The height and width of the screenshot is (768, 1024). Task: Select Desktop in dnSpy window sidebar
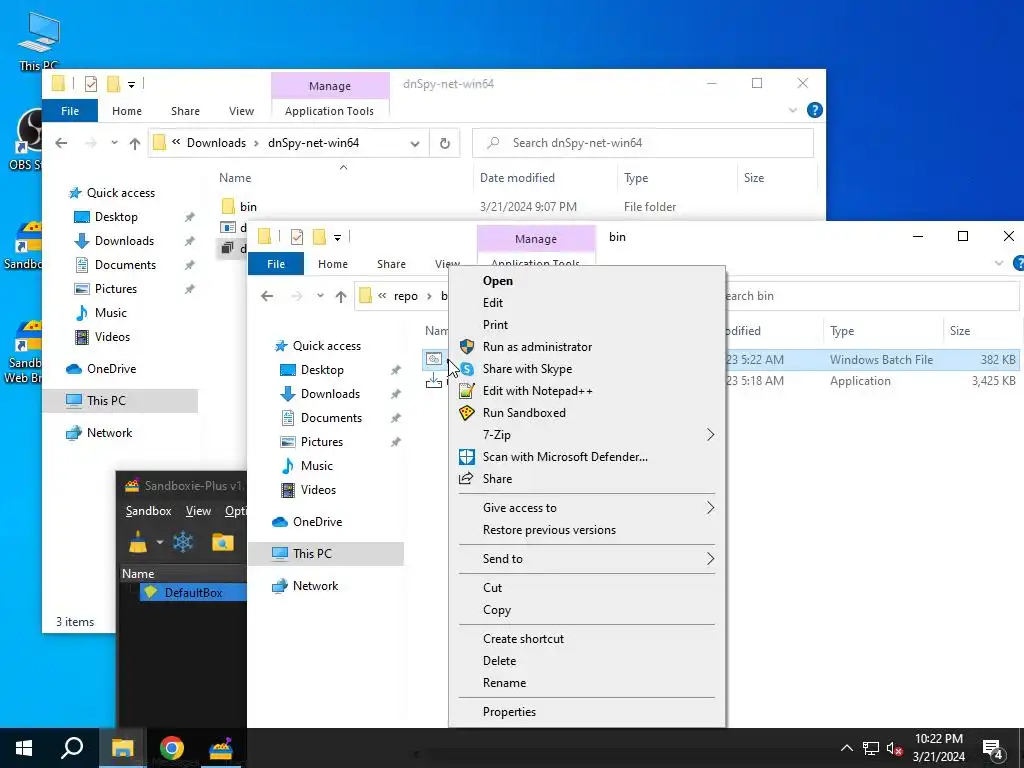pos(116,217)
